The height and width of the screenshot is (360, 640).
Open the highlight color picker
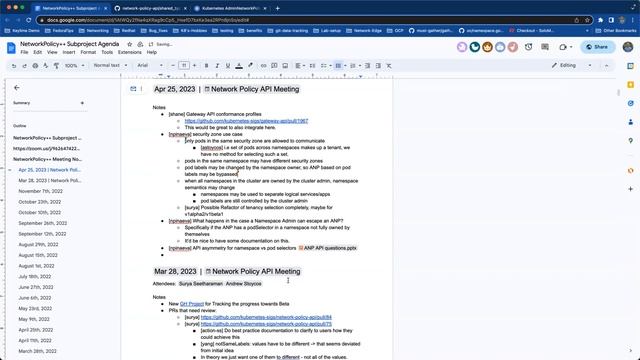coord(250,66)
